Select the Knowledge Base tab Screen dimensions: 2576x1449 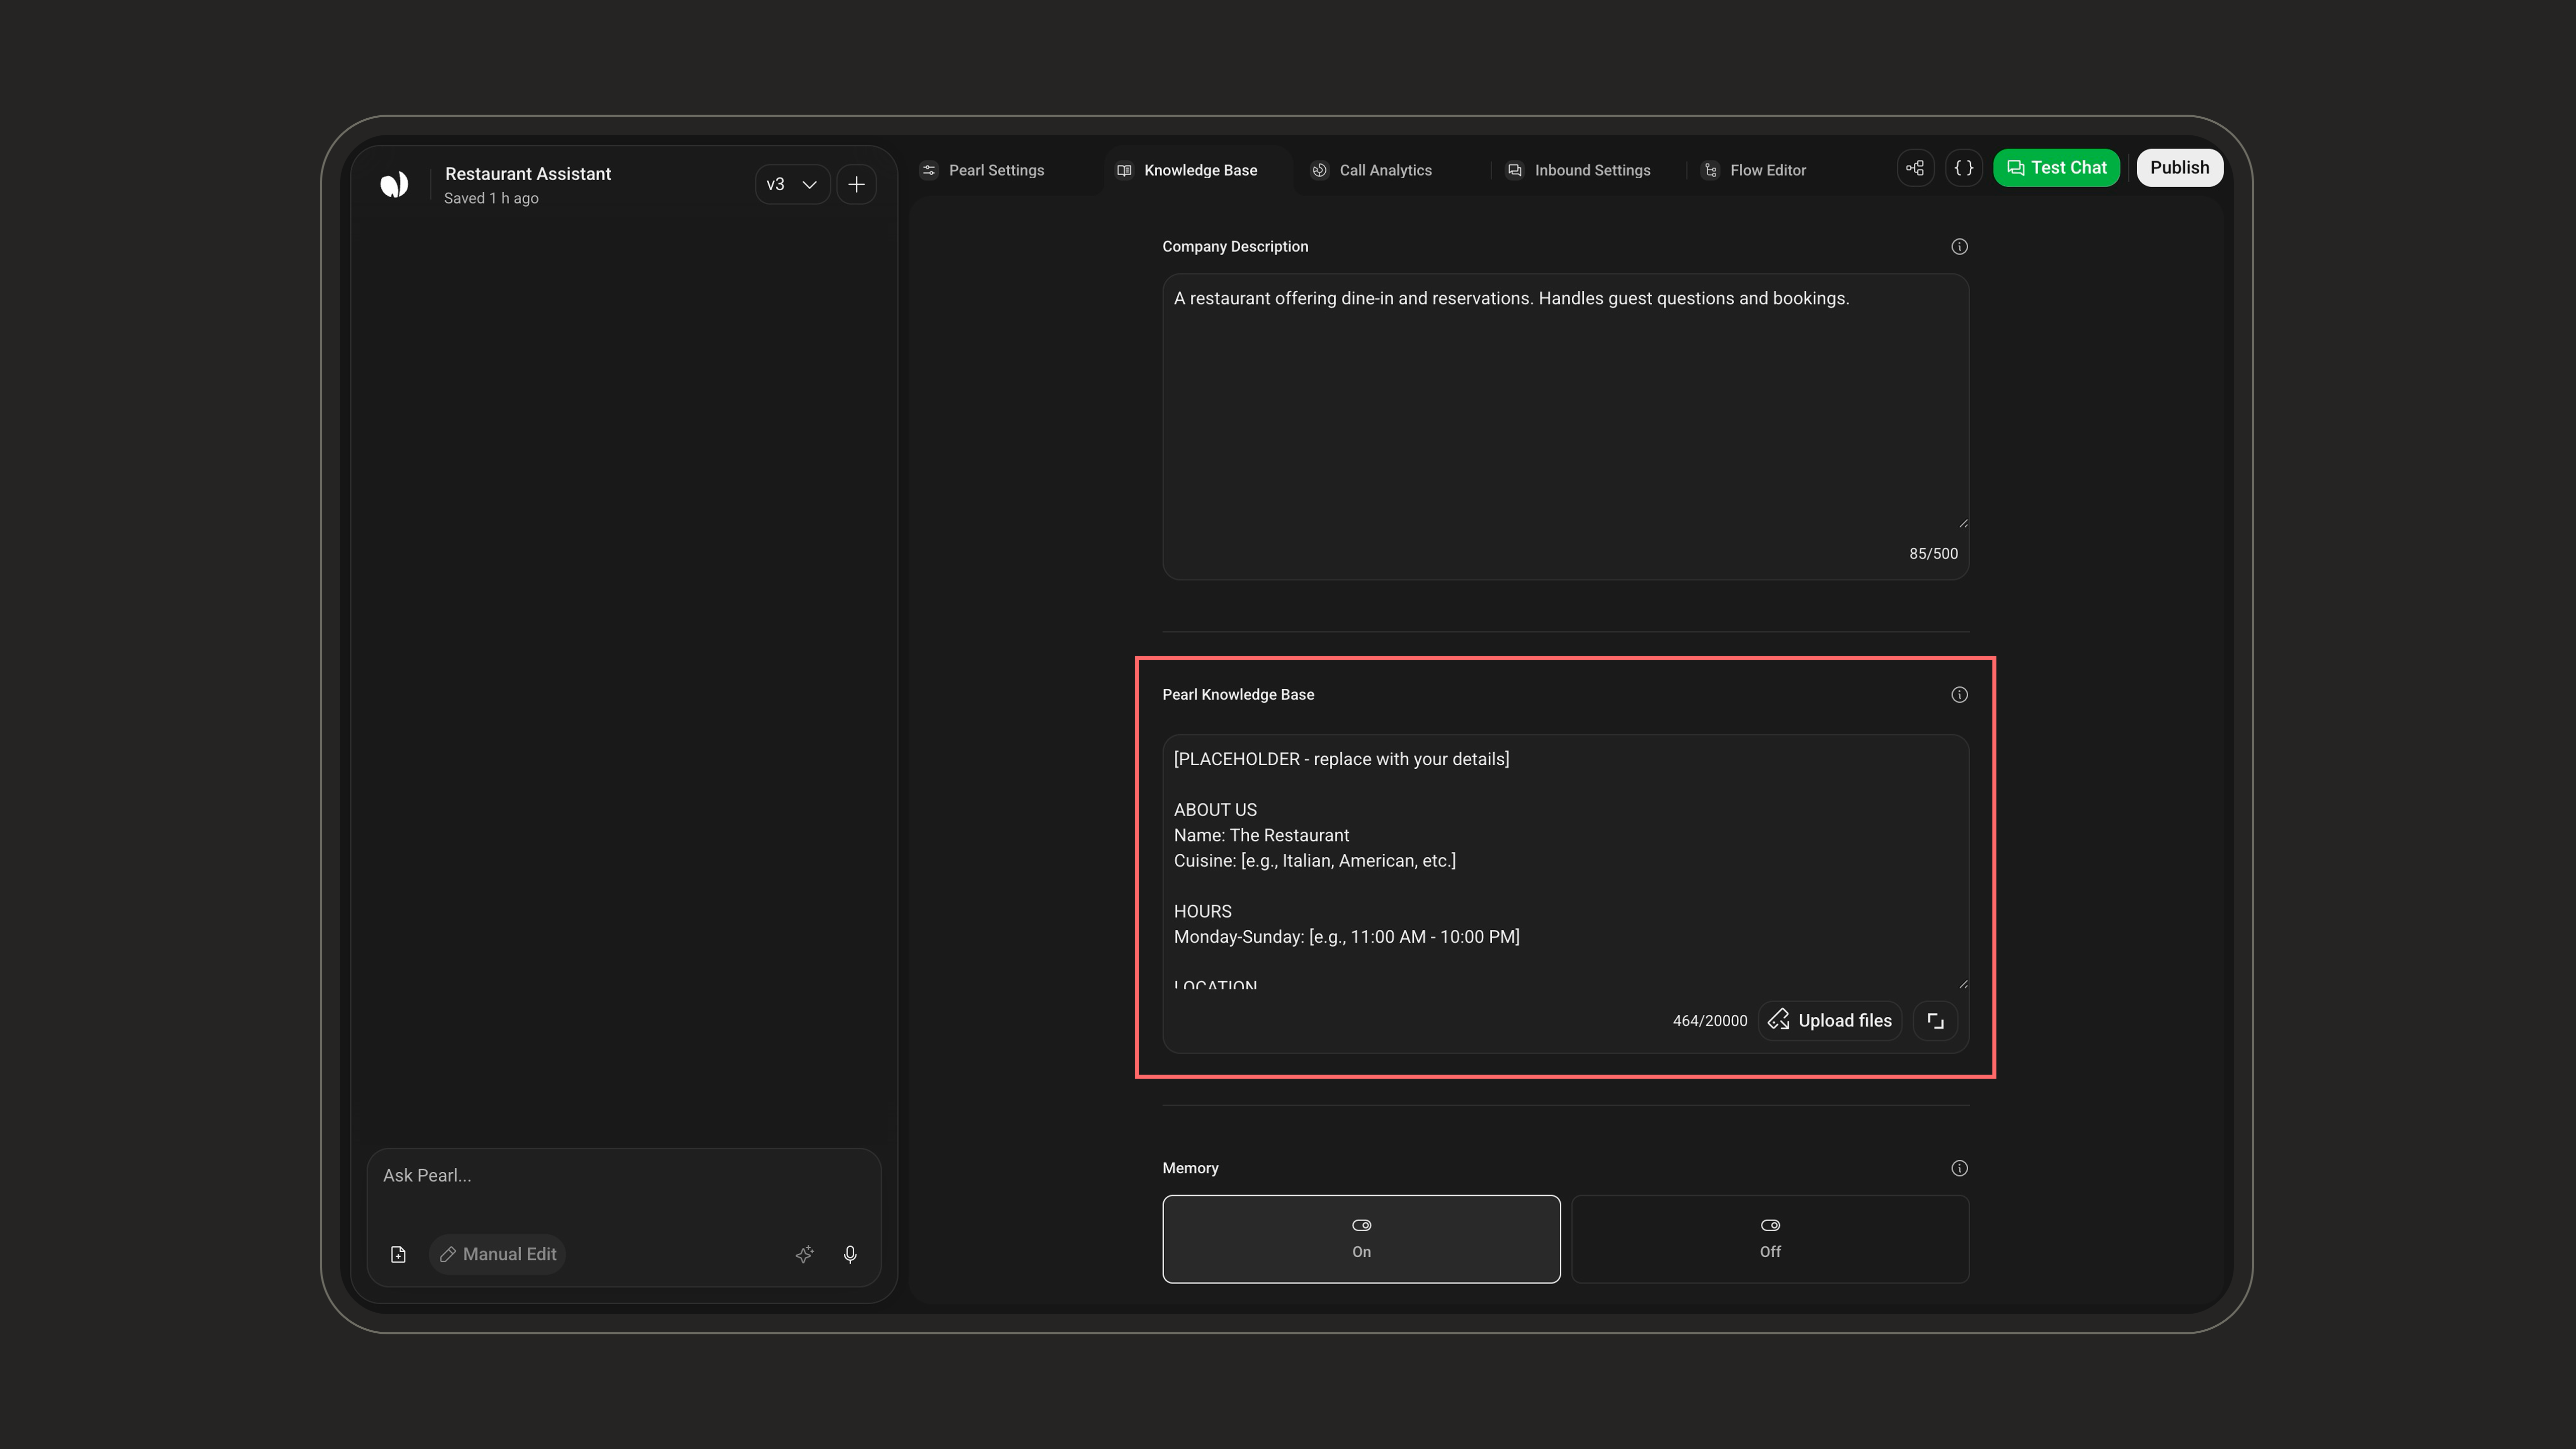[x=1187, y=170]
